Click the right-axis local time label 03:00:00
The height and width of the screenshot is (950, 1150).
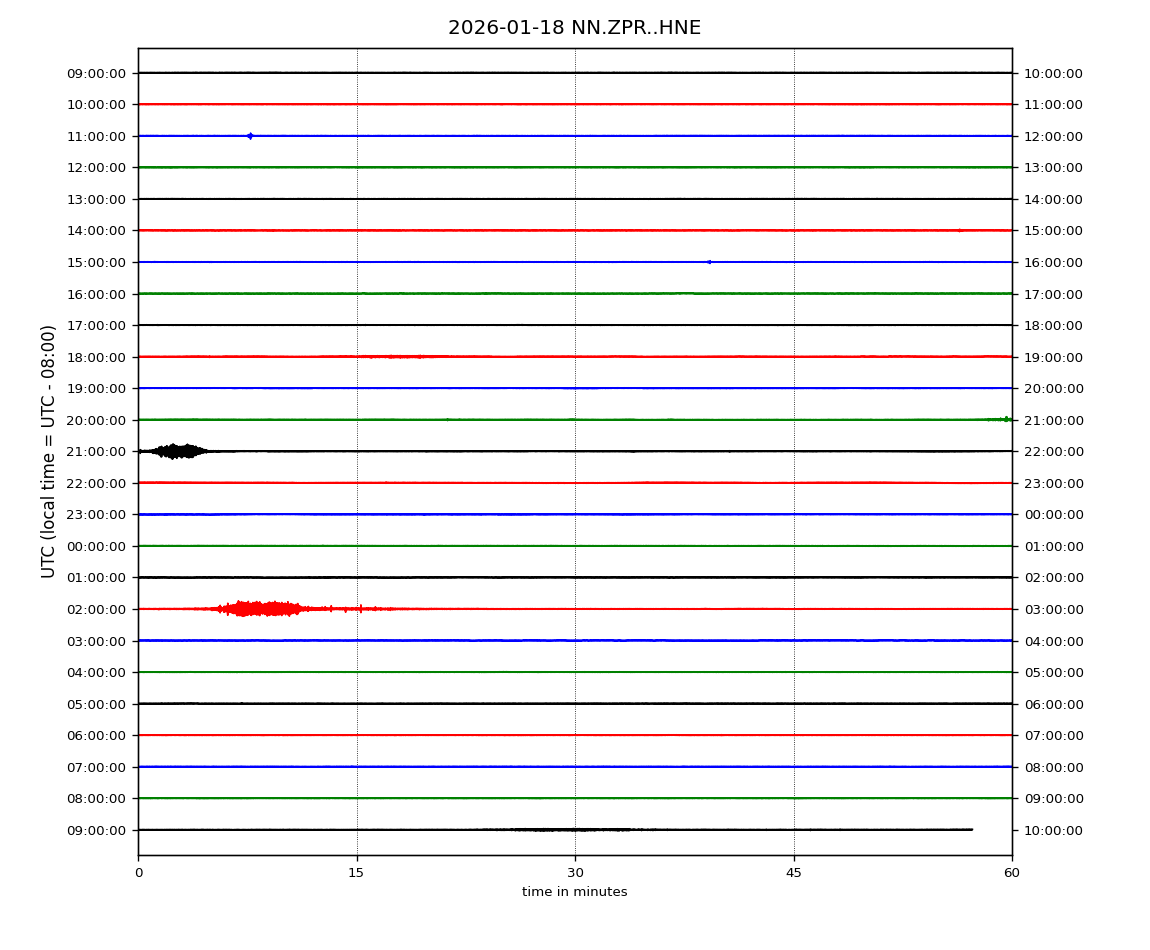[x=1053, y=609]
